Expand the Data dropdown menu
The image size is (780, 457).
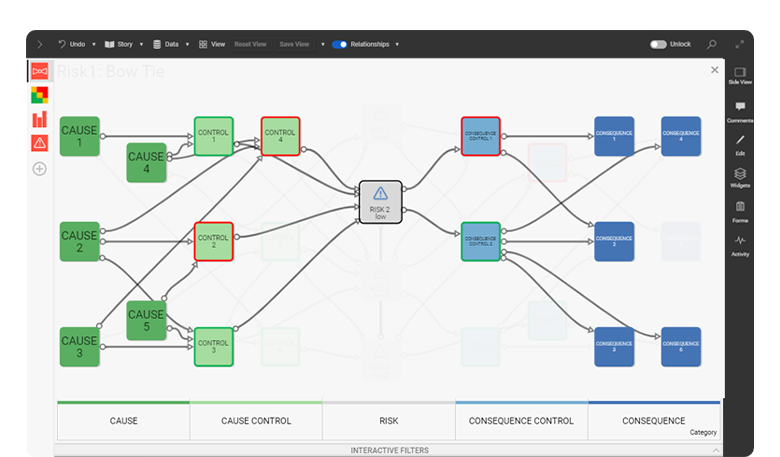(x=187, y=44)
